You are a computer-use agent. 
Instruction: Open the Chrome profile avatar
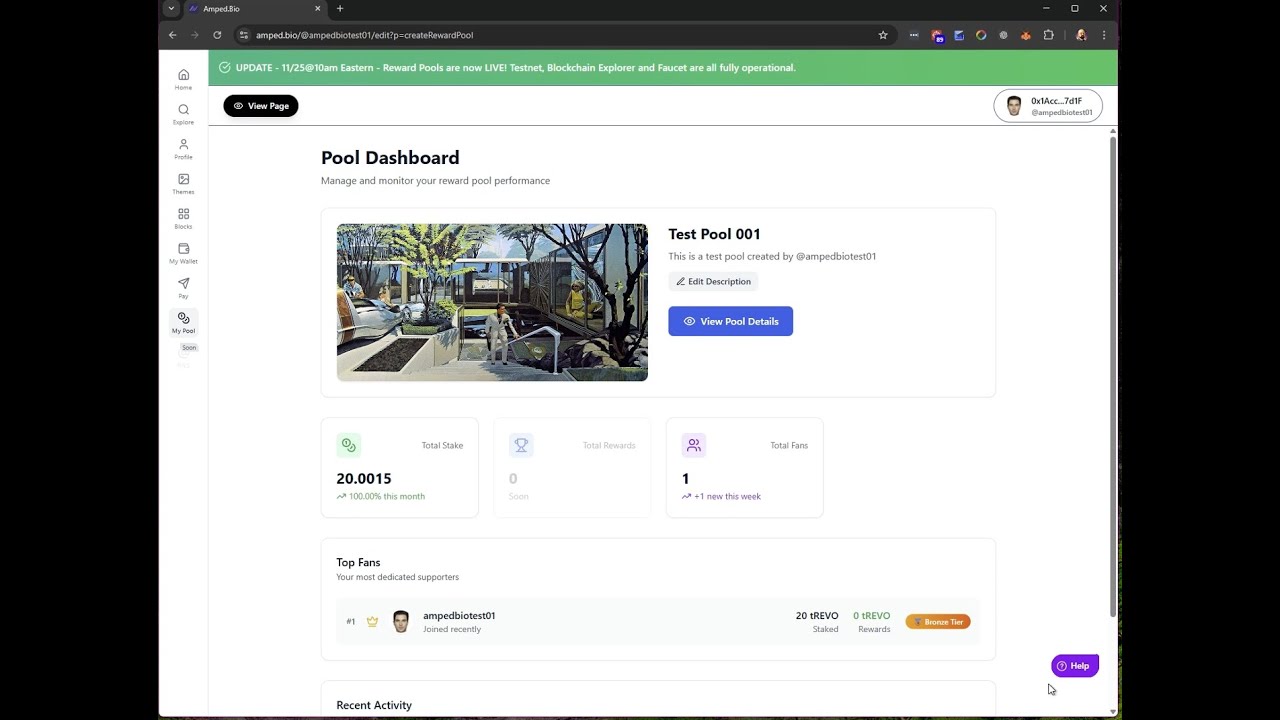pos(1081,35)
